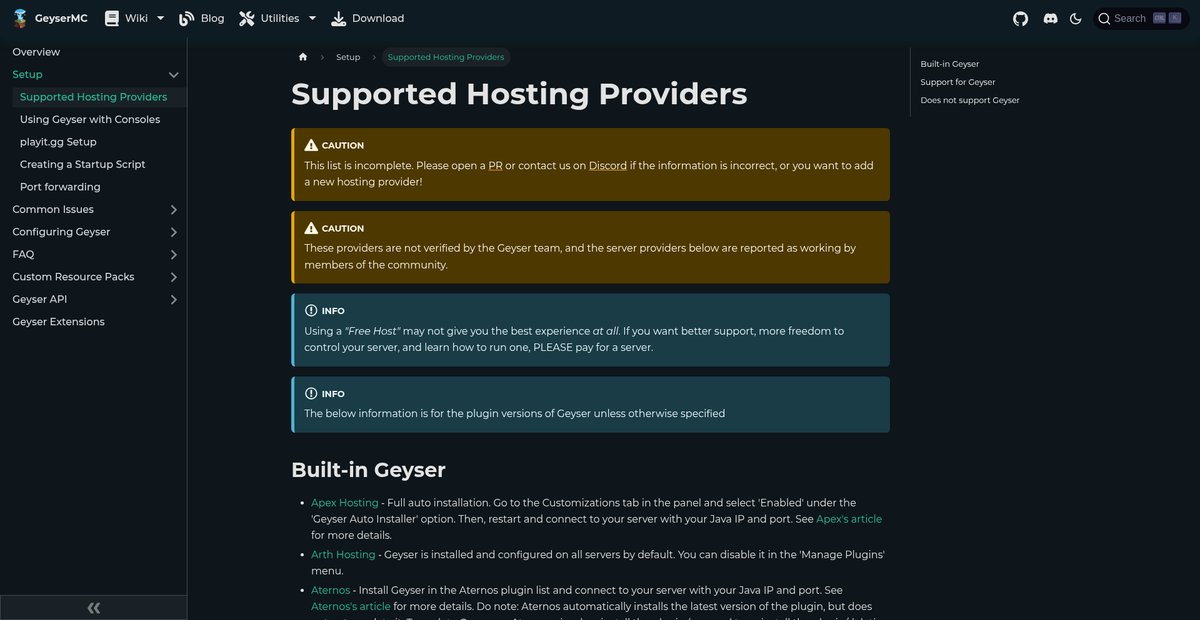Expand Common Issues chevron

click(173, 210)
